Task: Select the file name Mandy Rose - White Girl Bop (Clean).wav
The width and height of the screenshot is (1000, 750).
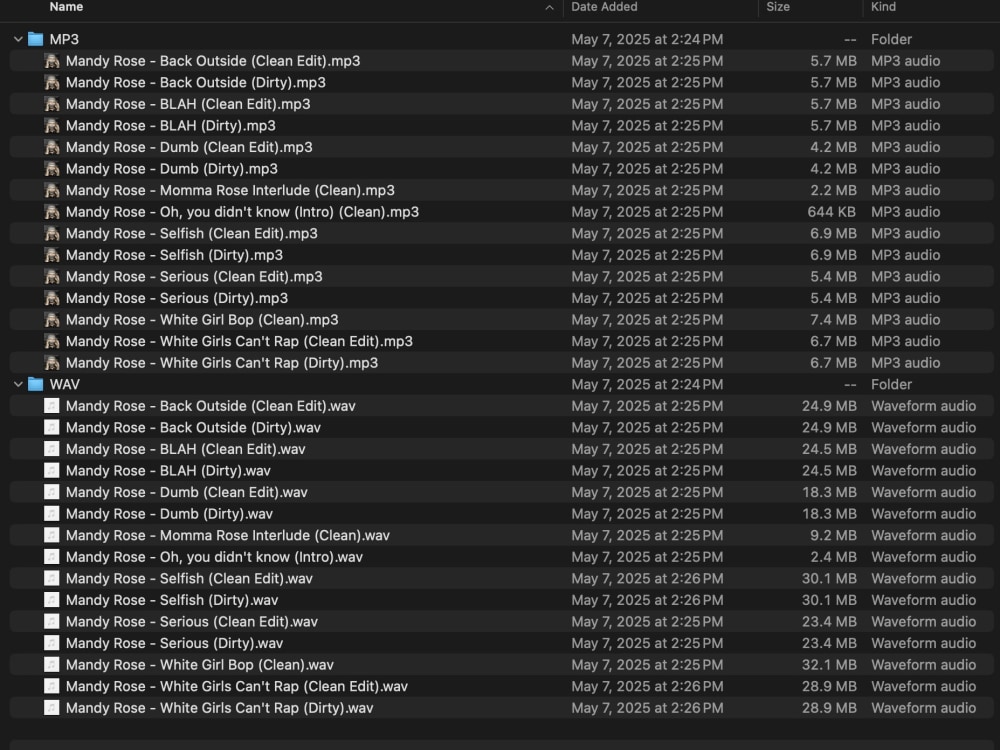Action: (x=200, y=665)
